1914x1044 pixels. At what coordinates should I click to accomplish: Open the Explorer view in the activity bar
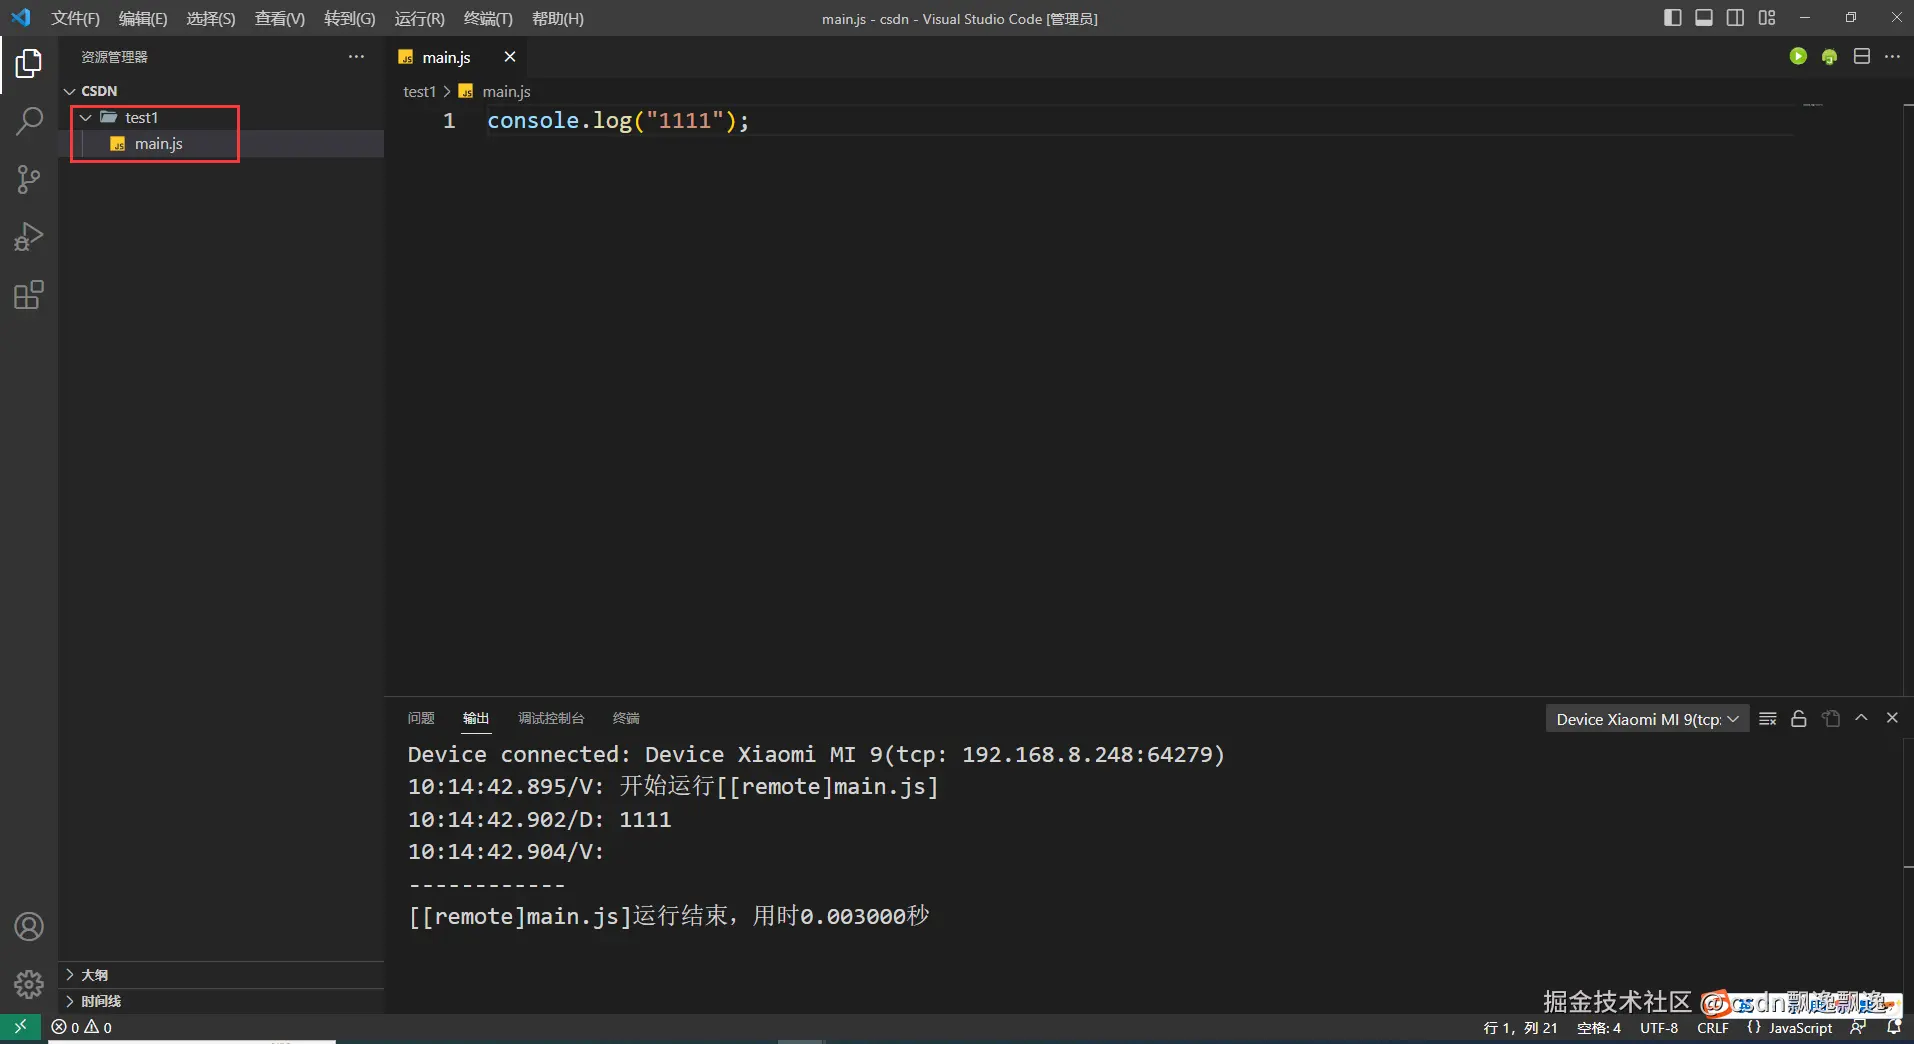pos(29,63)
